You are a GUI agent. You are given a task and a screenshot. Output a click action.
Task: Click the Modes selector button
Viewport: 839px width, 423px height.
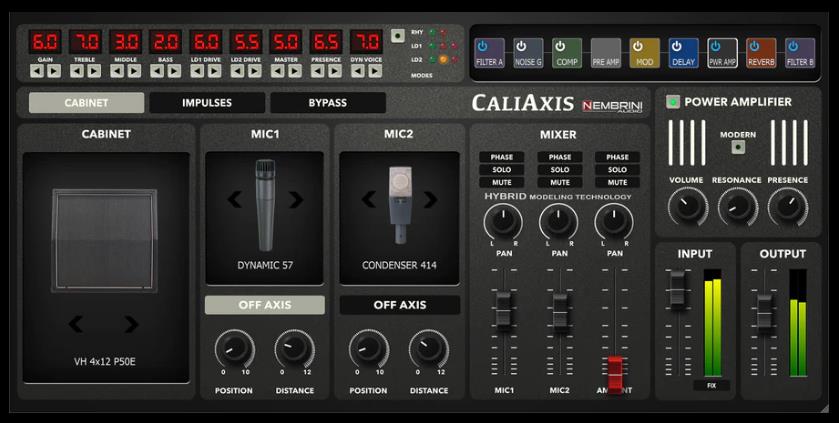(x=398, y=36)
